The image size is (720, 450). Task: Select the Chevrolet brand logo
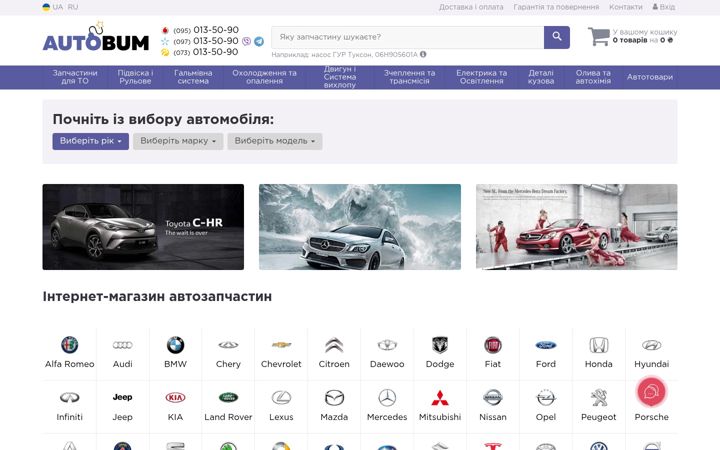281,345
